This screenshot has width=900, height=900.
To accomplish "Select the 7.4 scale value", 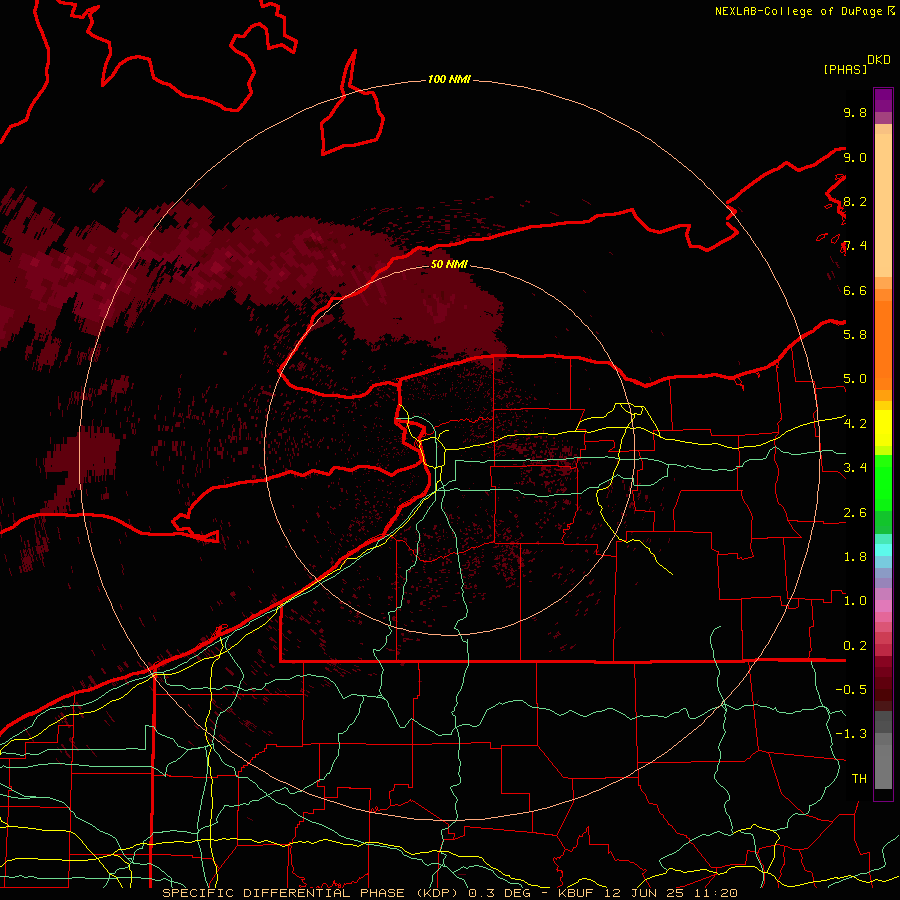I will point(855,246).
